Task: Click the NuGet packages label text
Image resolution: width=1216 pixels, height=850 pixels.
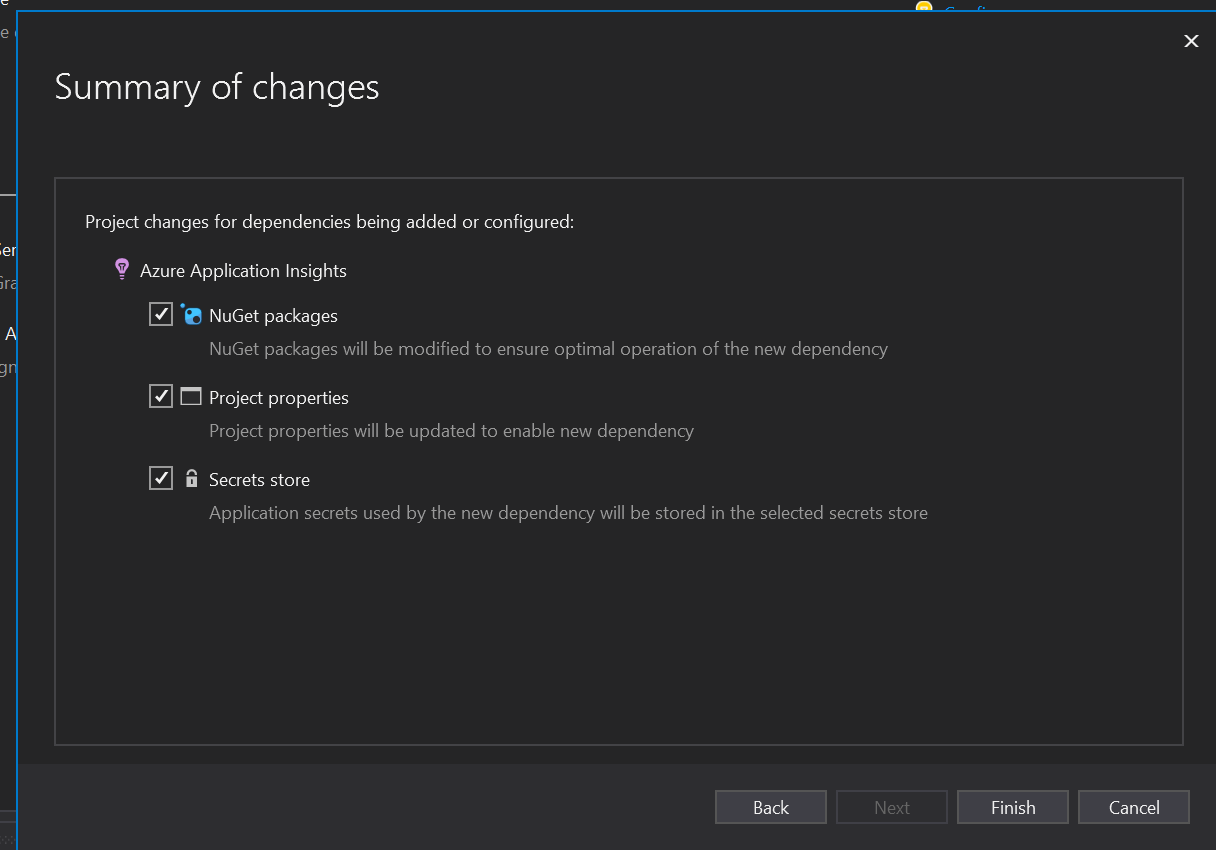Action: pos(273,314)
